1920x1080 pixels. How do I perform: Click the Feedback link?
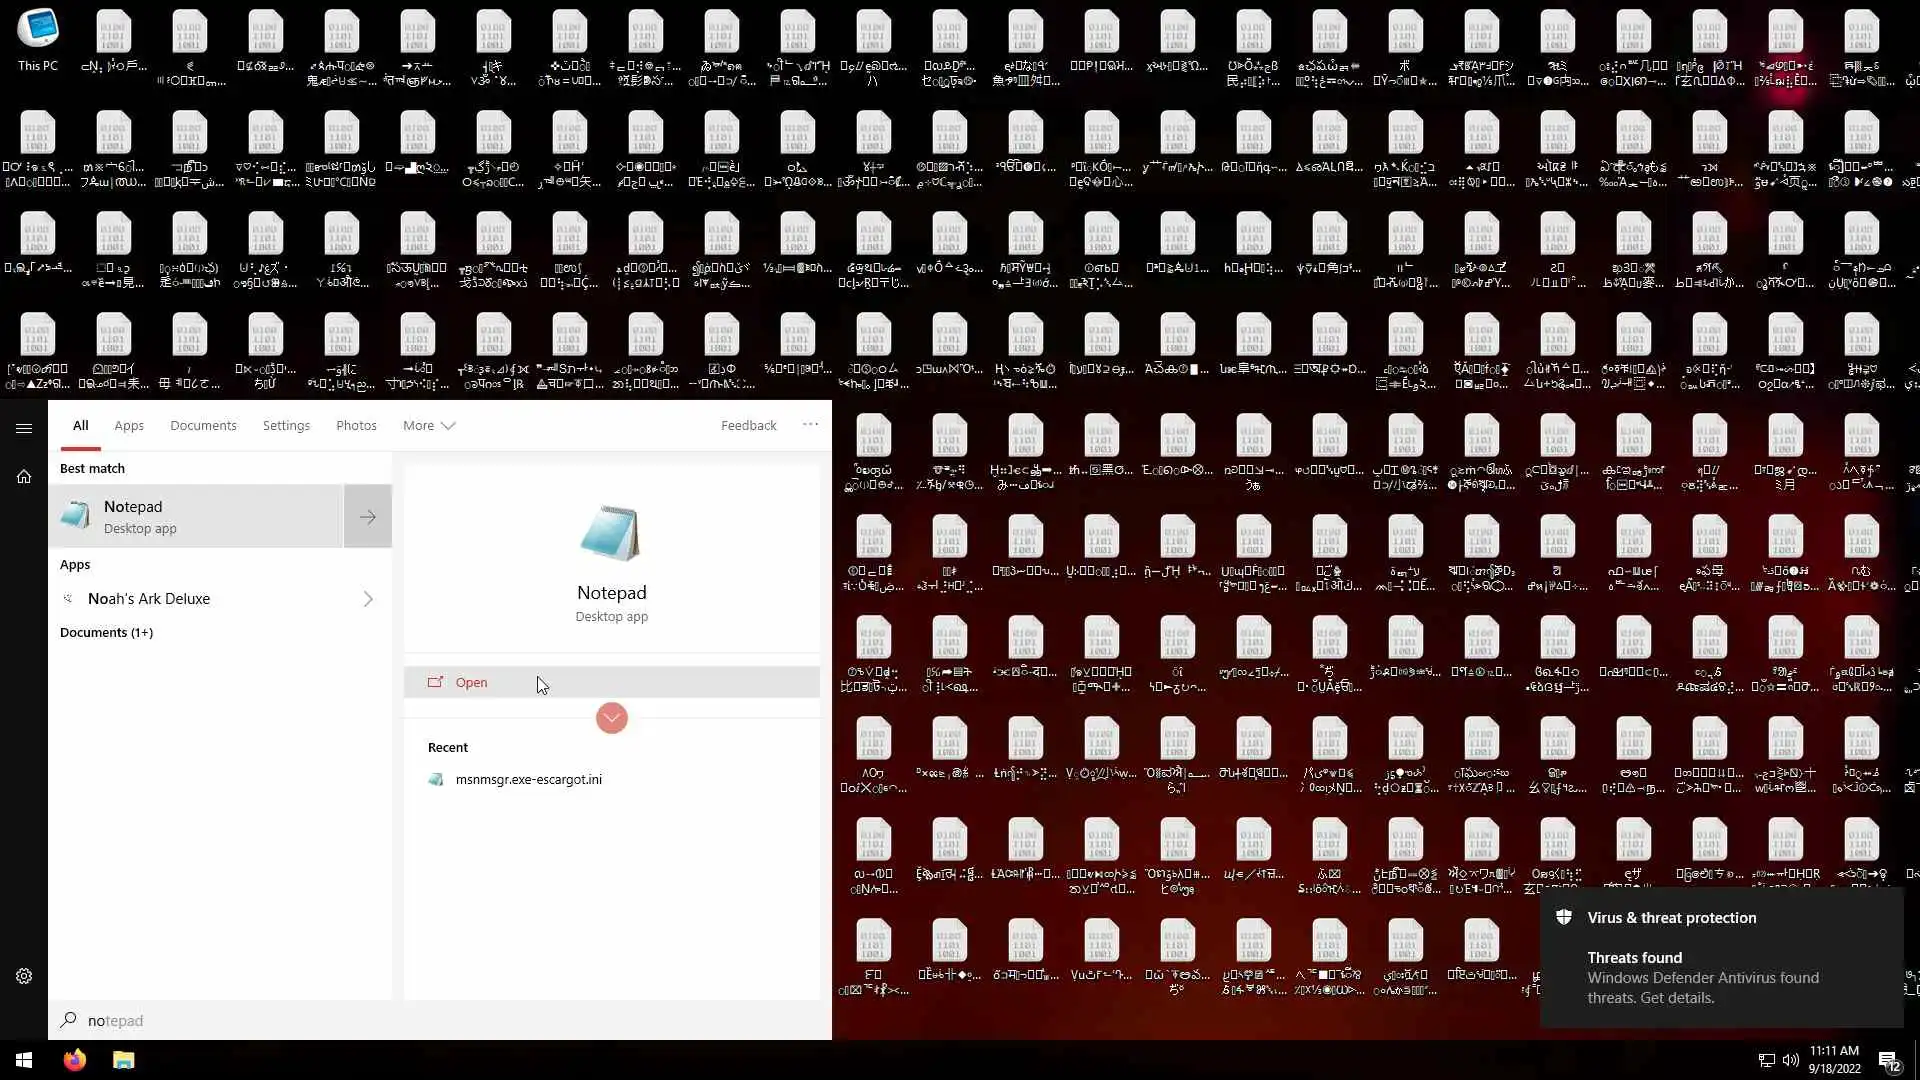coord(748,425)
